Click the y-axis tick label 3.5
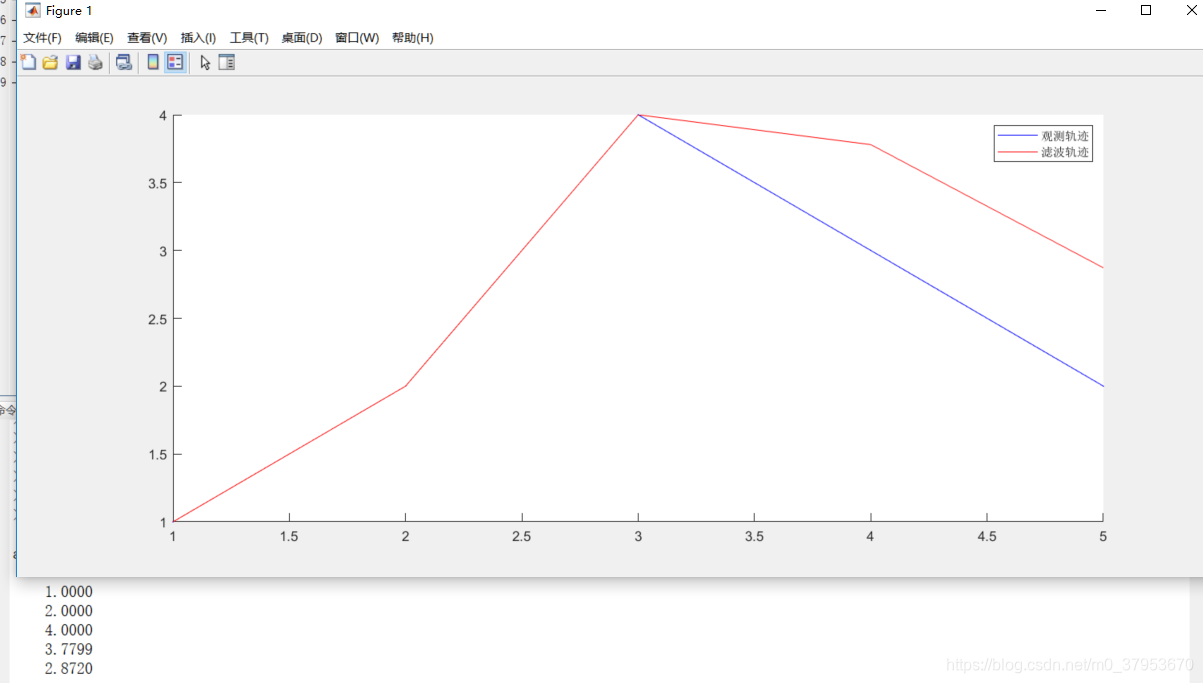The height and width of the screenshot is (683, 1203). [156, 183]
